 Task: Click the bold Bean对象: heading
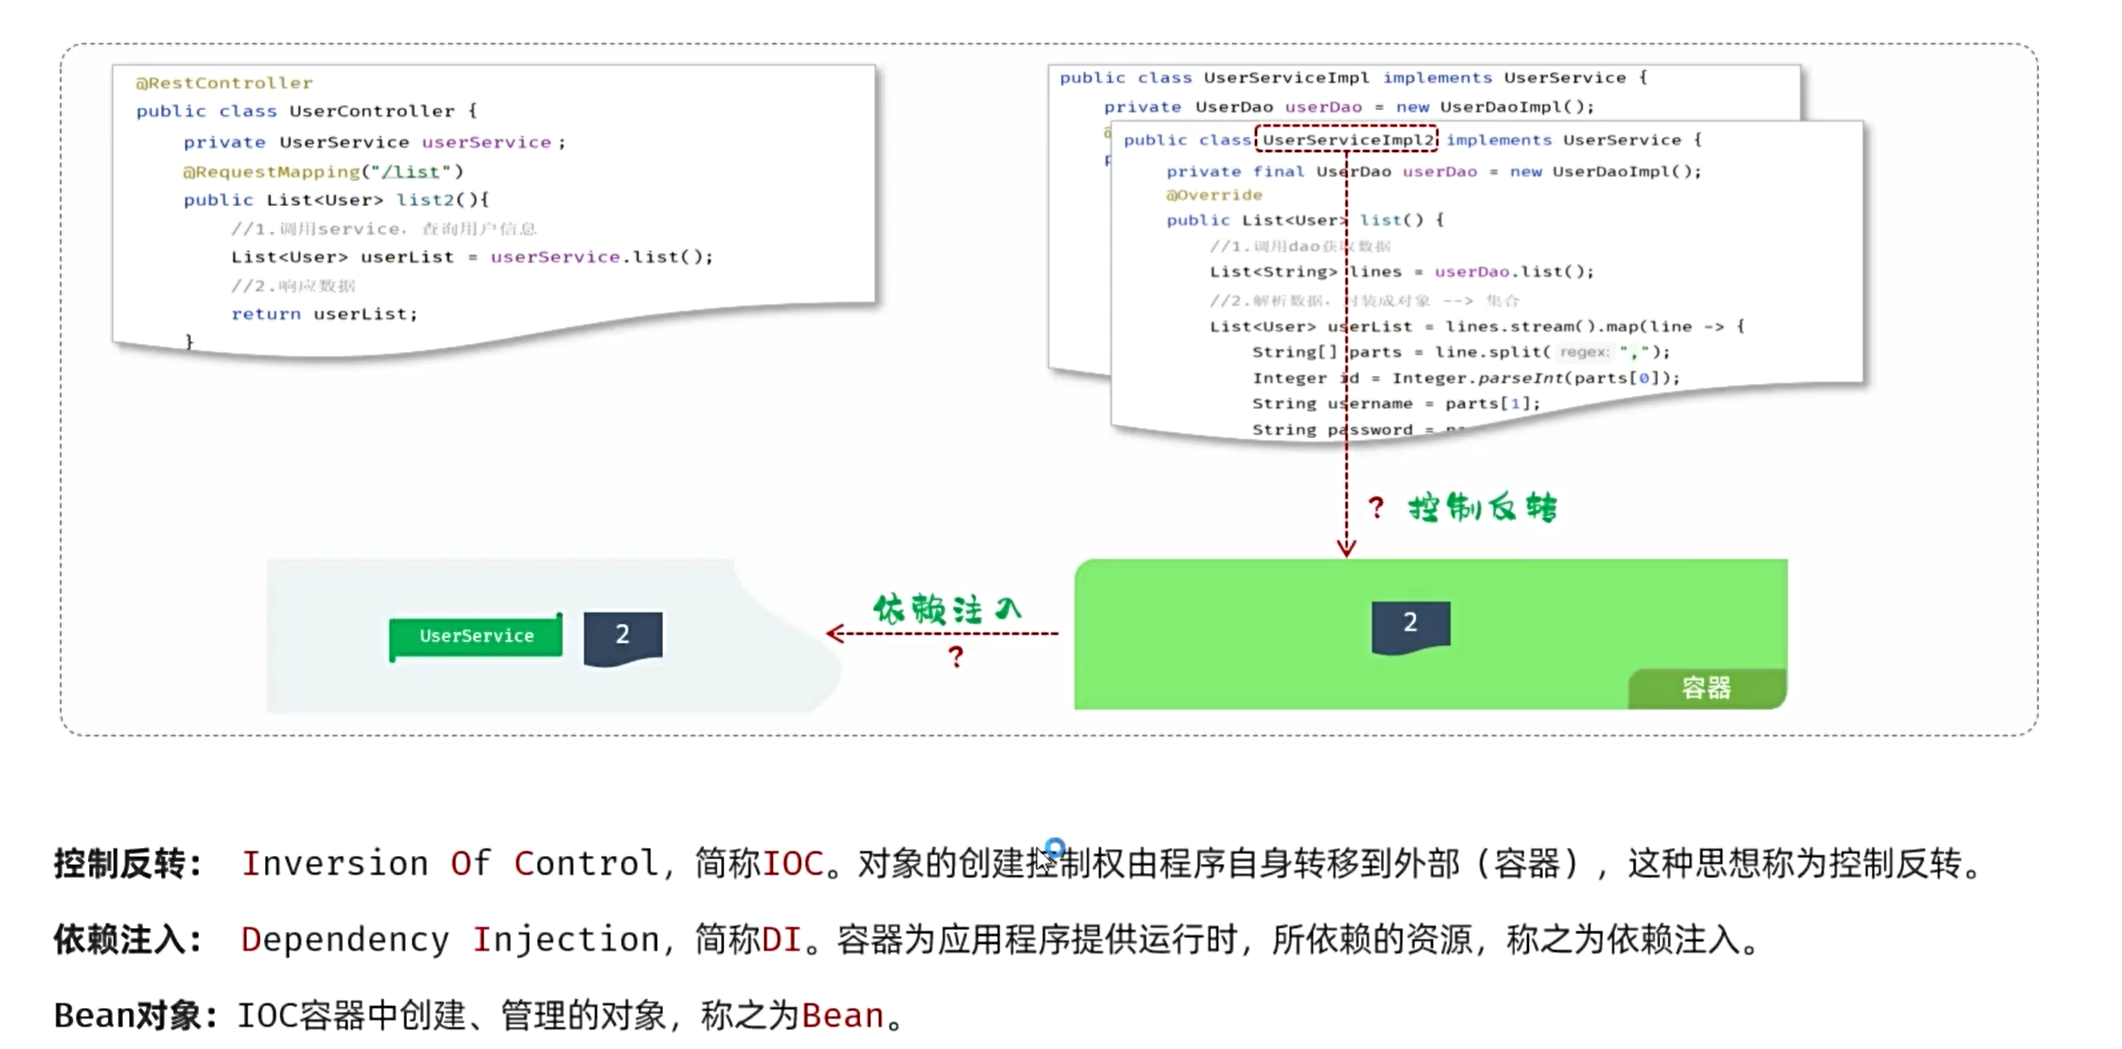point(136,1015)
